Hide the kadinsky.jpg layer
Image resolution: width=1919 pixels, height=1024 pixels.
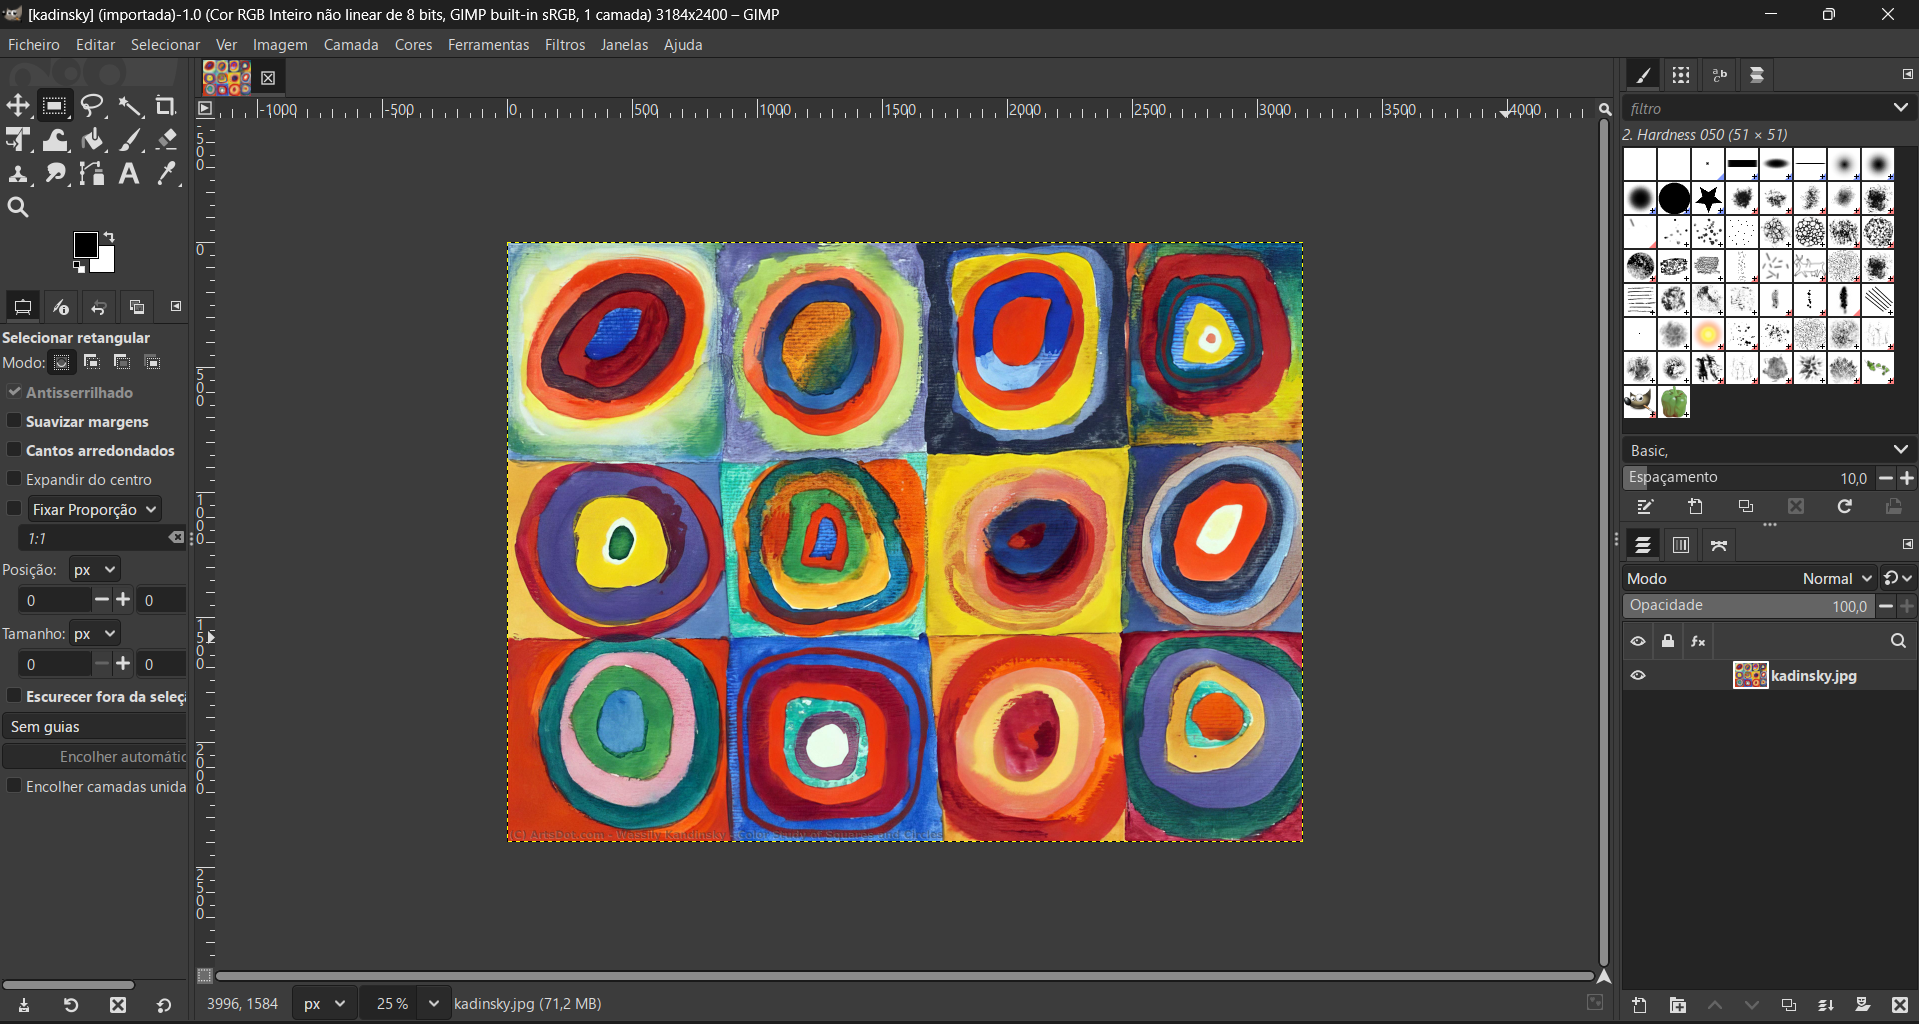(1638, 676)
